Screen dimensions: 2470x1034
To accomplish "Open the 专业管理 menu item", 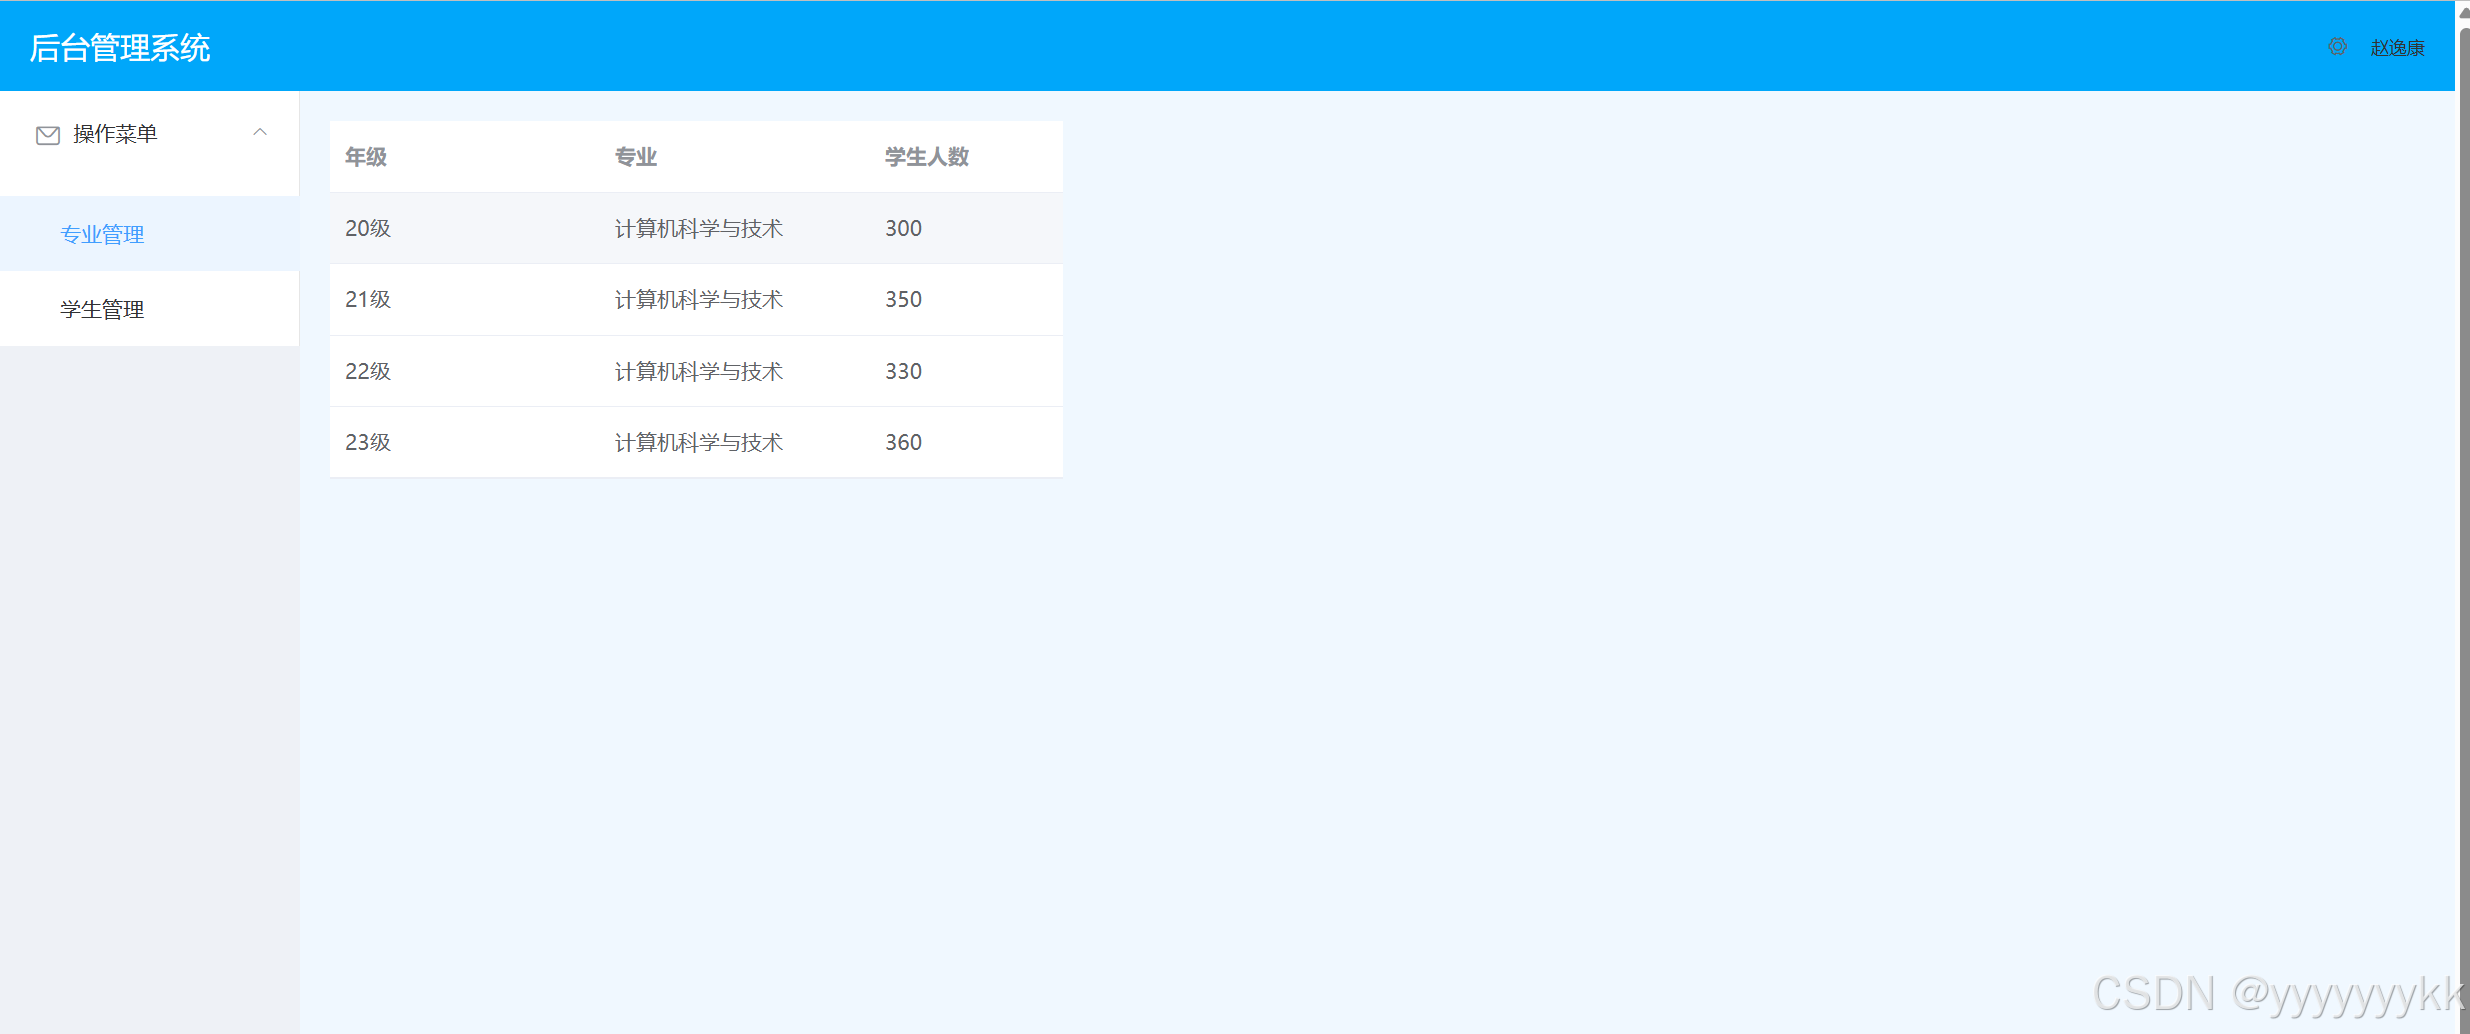I will pyautogui.click(x=150, y=234).
